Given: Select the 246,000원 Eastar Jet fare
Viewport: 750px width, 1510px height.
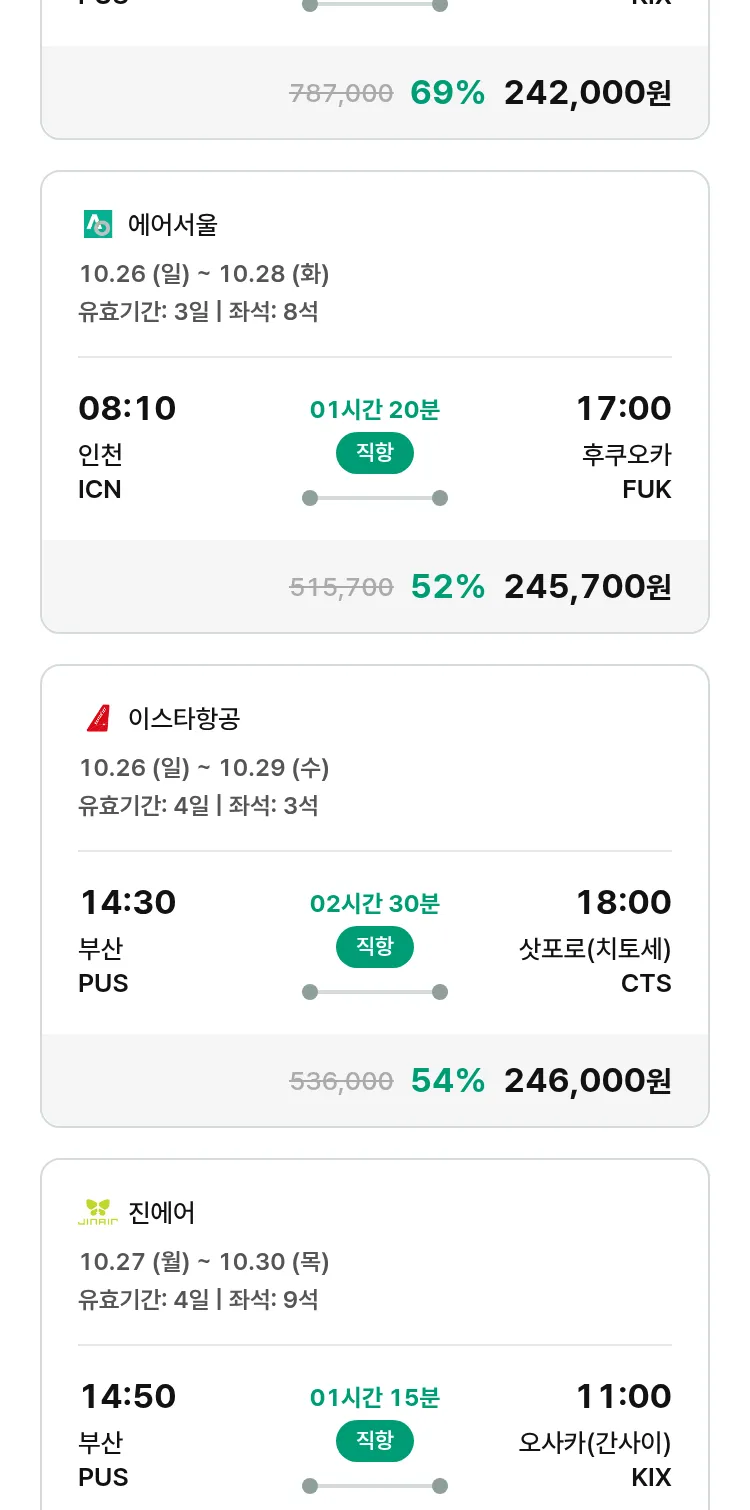Looking at the screenshot, I should tap(587, 1081).
